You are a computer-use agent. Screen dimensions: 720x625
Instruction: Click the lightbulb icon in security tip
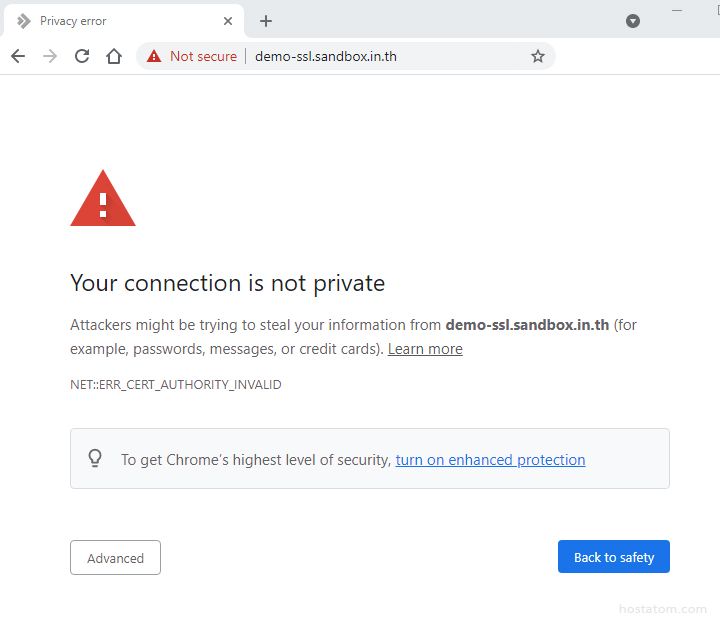click(x=95, y=459)
